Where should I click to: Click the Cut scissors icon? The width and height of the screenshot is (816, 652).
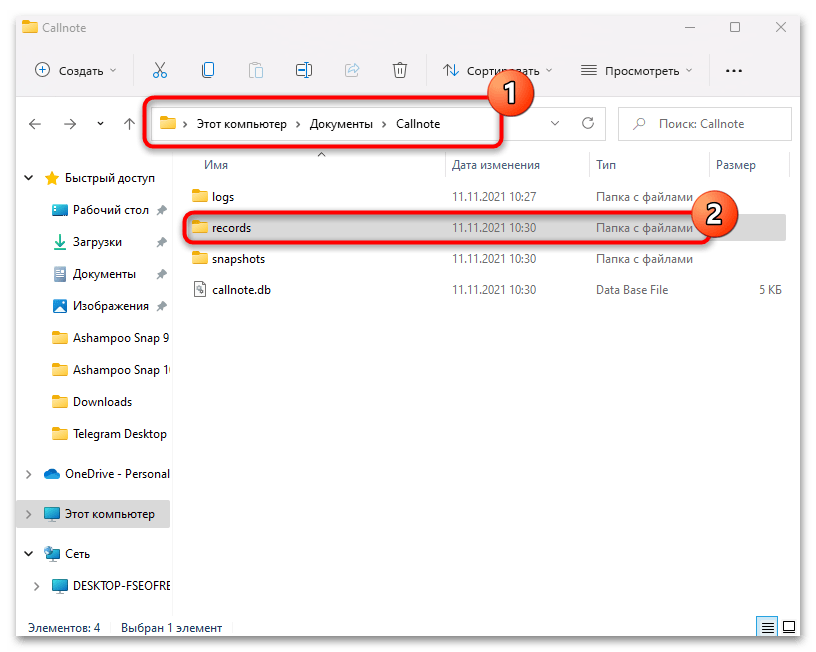[x=160, y=70]
